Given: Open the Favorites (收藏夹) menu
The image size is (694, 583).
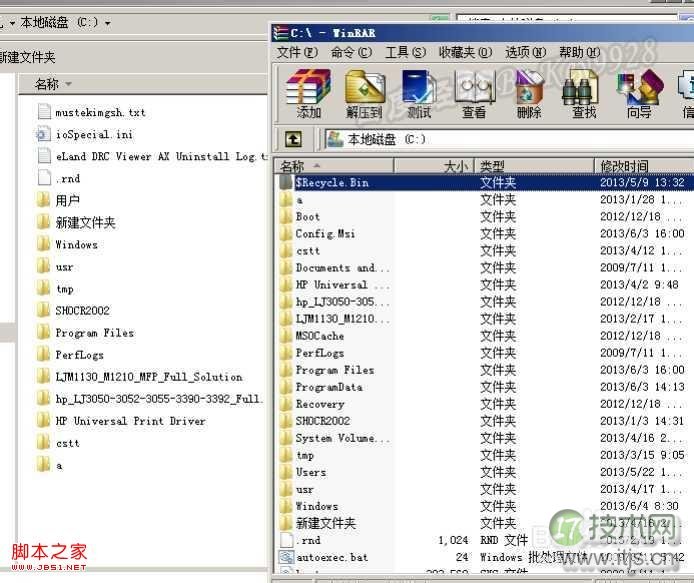Looking at the screenshot, I should click(x=463, y=52).
